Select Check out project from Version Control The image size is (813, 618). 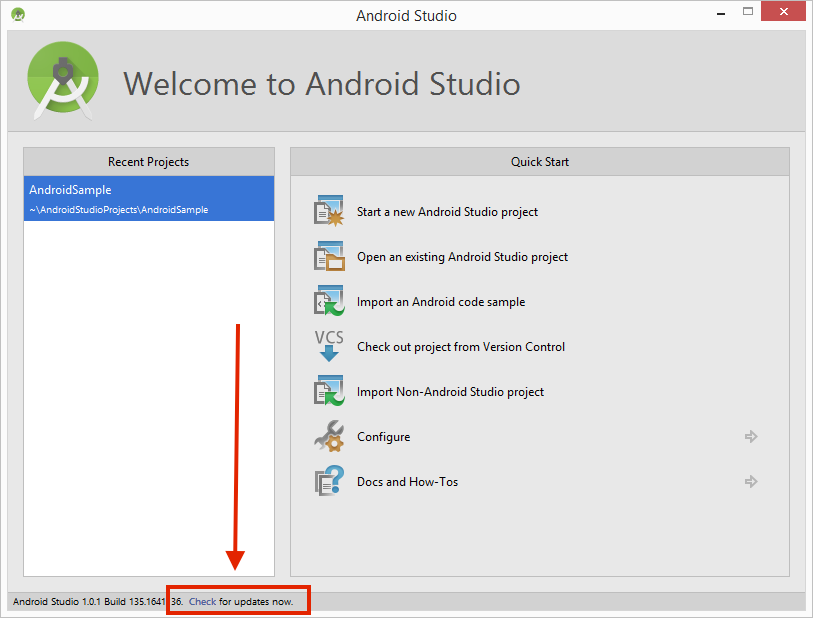tap(460, 347)
